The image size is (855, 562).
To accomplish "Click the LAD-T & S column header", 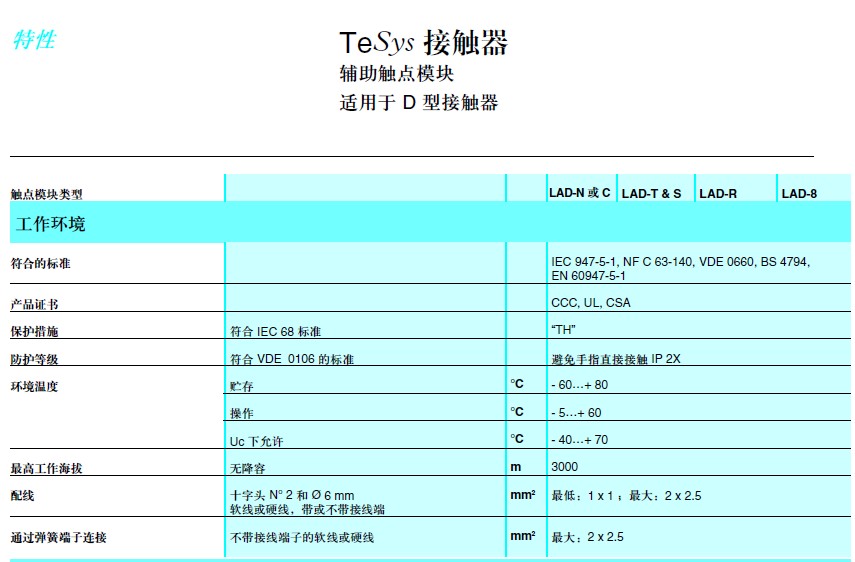I will (x=651, y=194).
